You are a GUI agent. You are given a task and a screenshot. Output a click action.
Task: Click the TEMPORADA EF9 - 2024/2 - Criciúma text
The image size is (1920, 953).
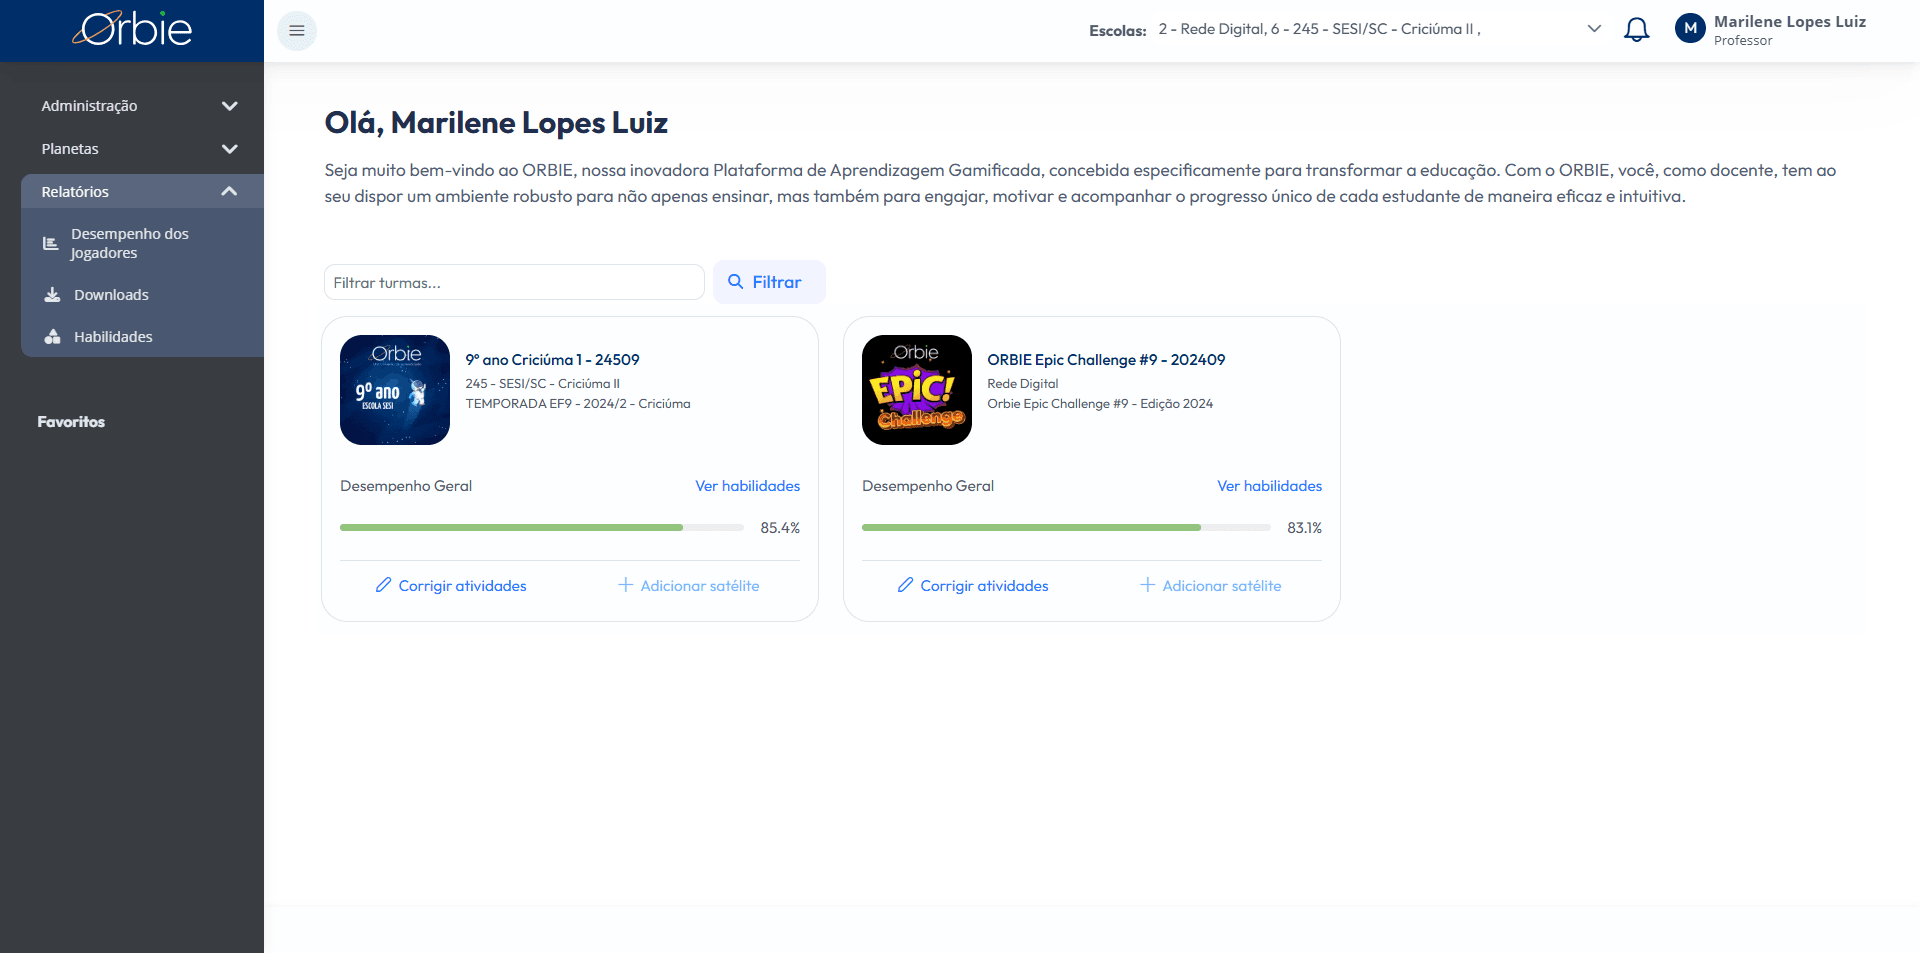pos(578,404)
